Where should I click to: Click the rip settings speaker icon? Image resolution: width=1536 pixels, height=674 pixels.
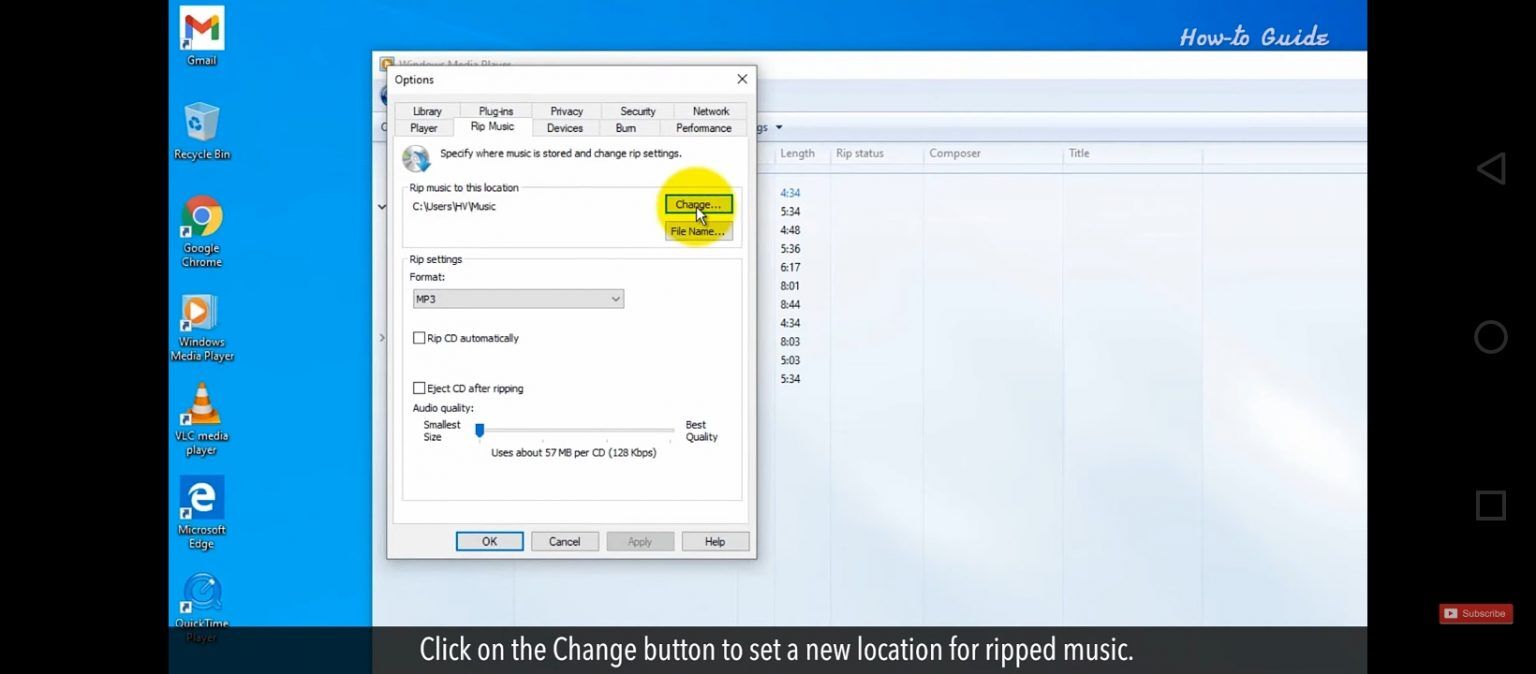[x=417, y=158]
